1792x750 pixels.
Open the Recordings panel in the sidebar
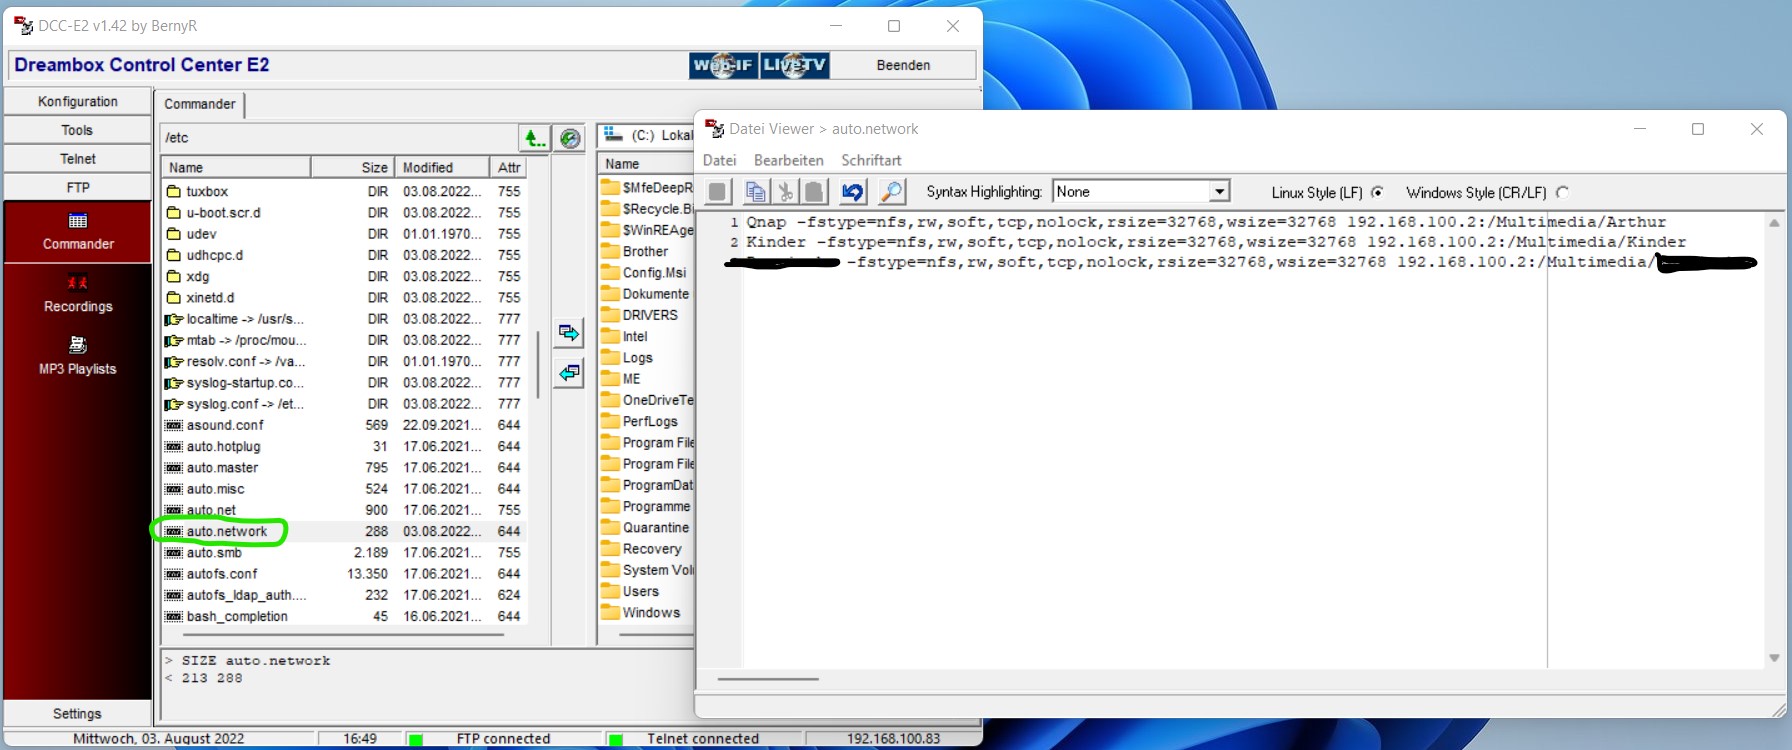[78, 294]
